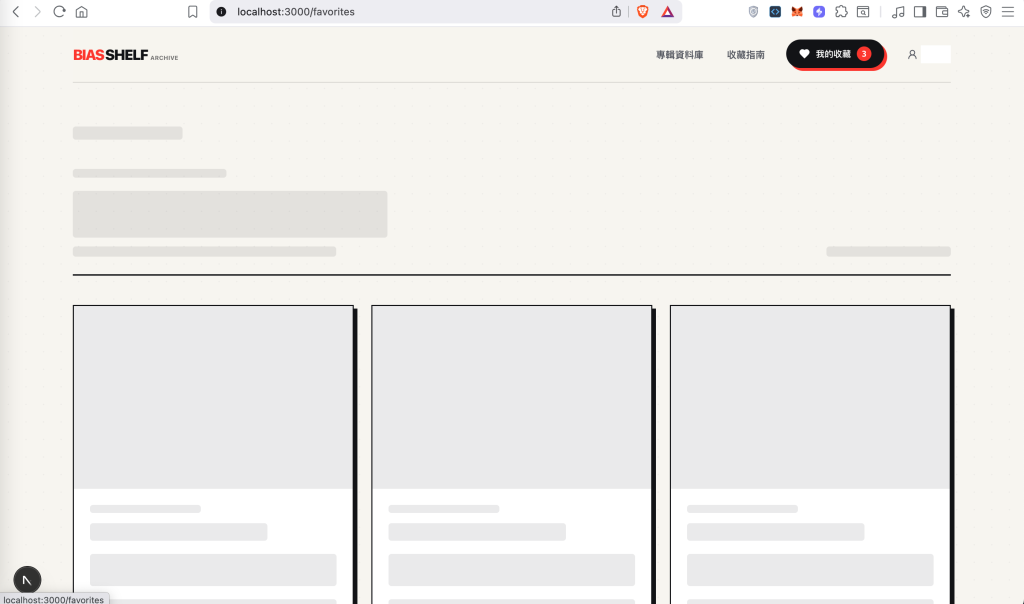Click the BIASSHELF Archive logo

(x=125, y=55)
